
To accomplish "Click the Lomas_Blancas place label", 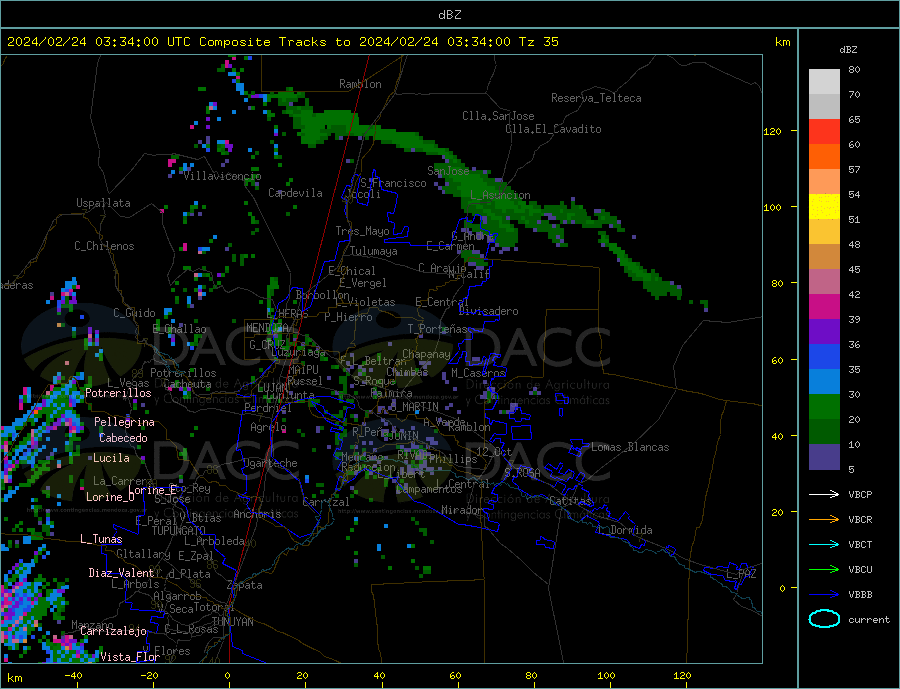I will tap(630, 447).
